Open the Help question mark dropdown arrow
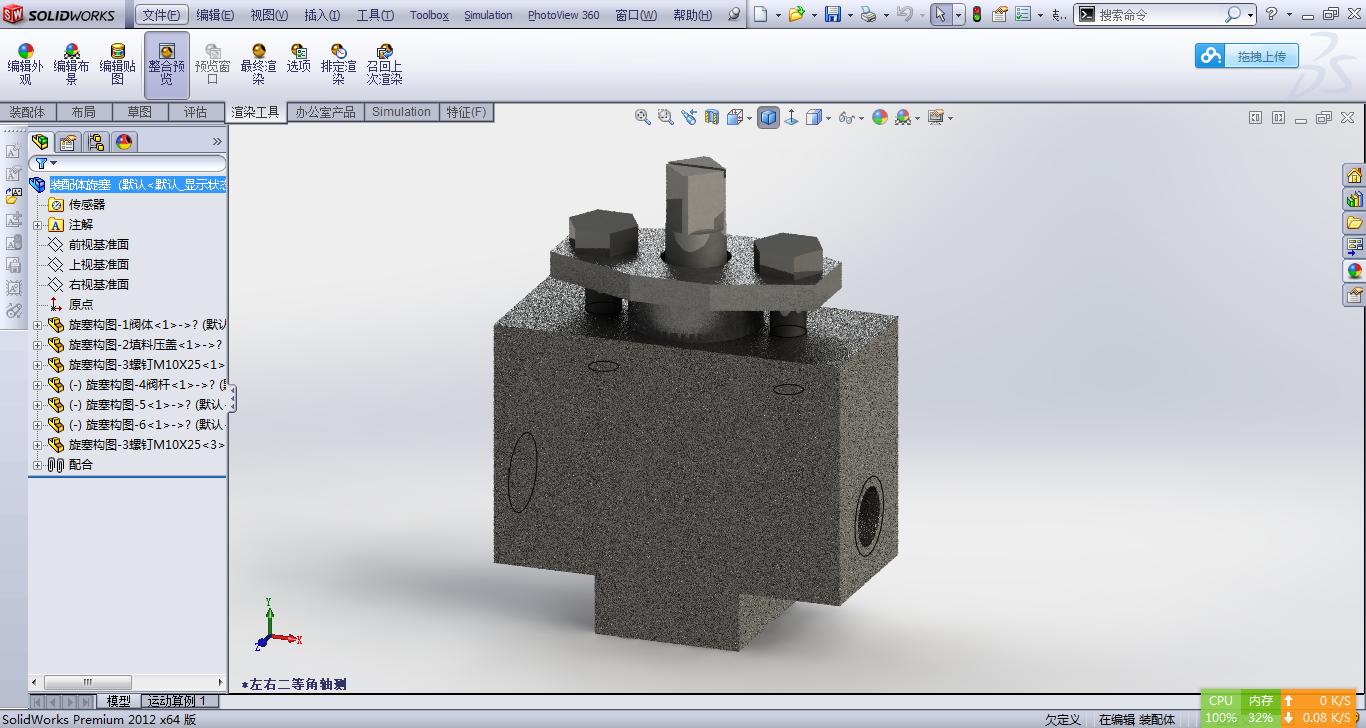The image size is (1366, 728). [1289, 15]
